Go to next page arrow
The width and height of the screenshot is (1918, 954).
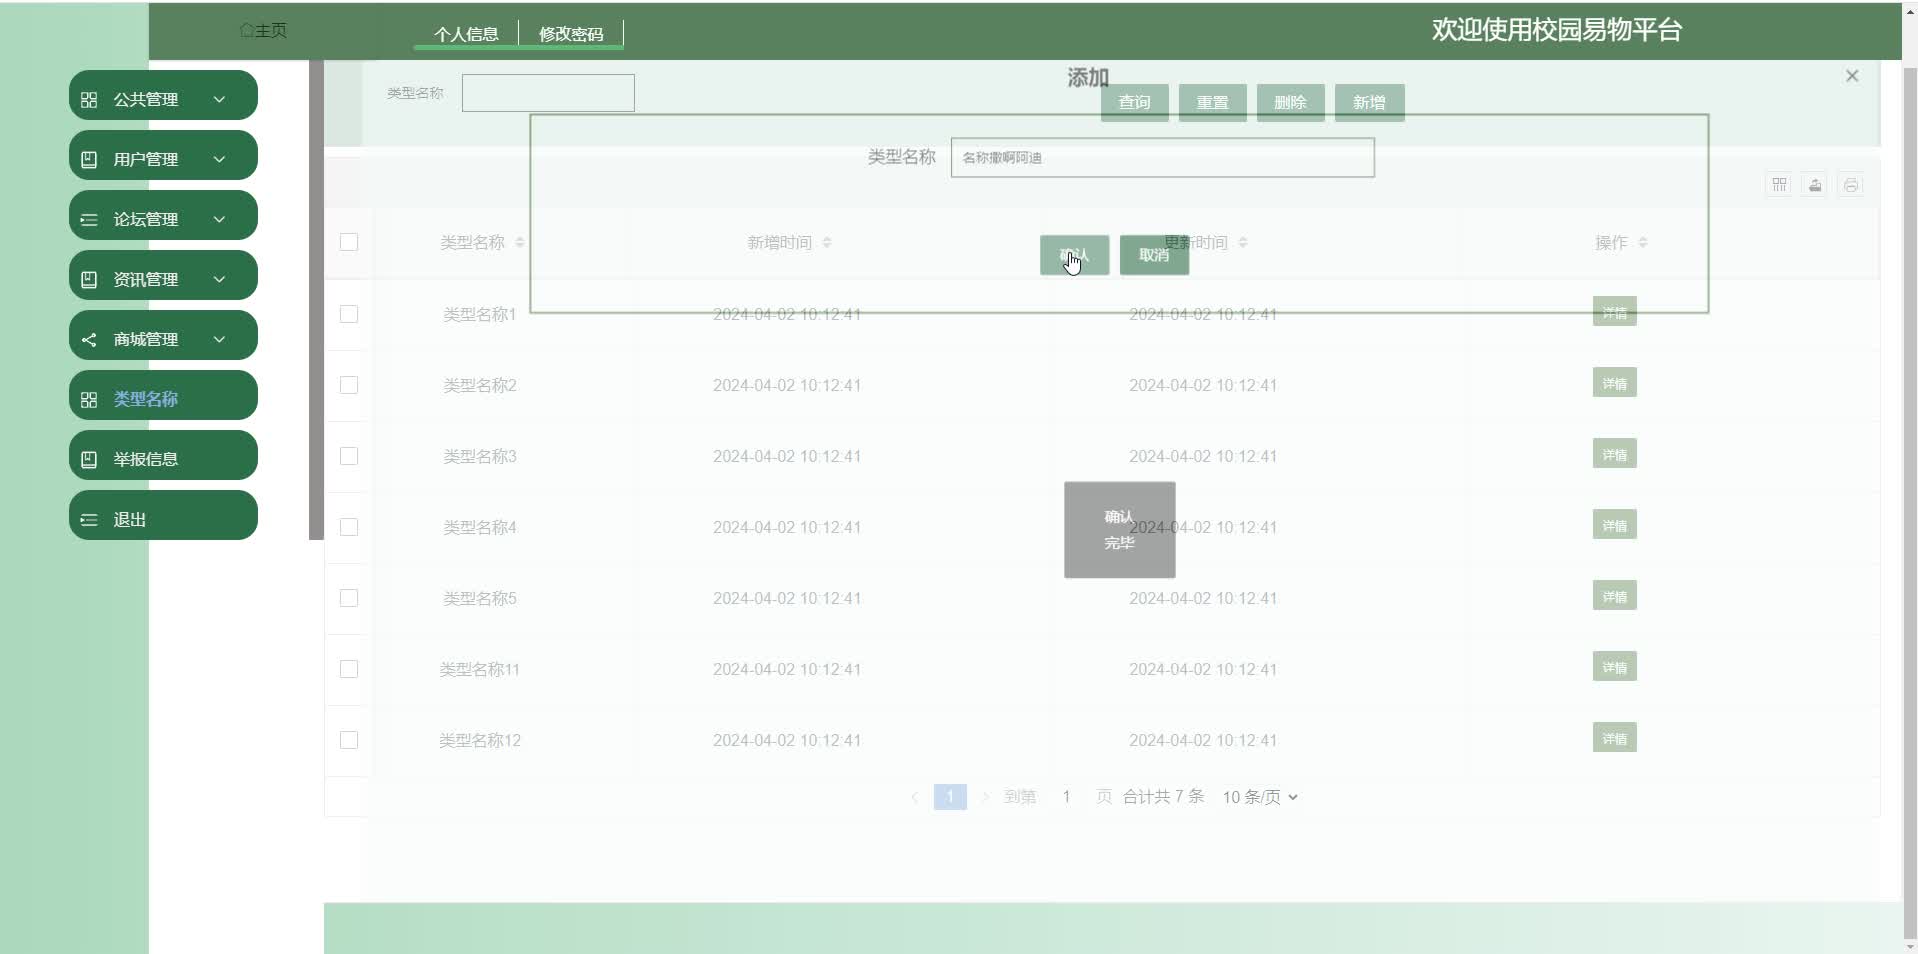click(x=985, y=797)
